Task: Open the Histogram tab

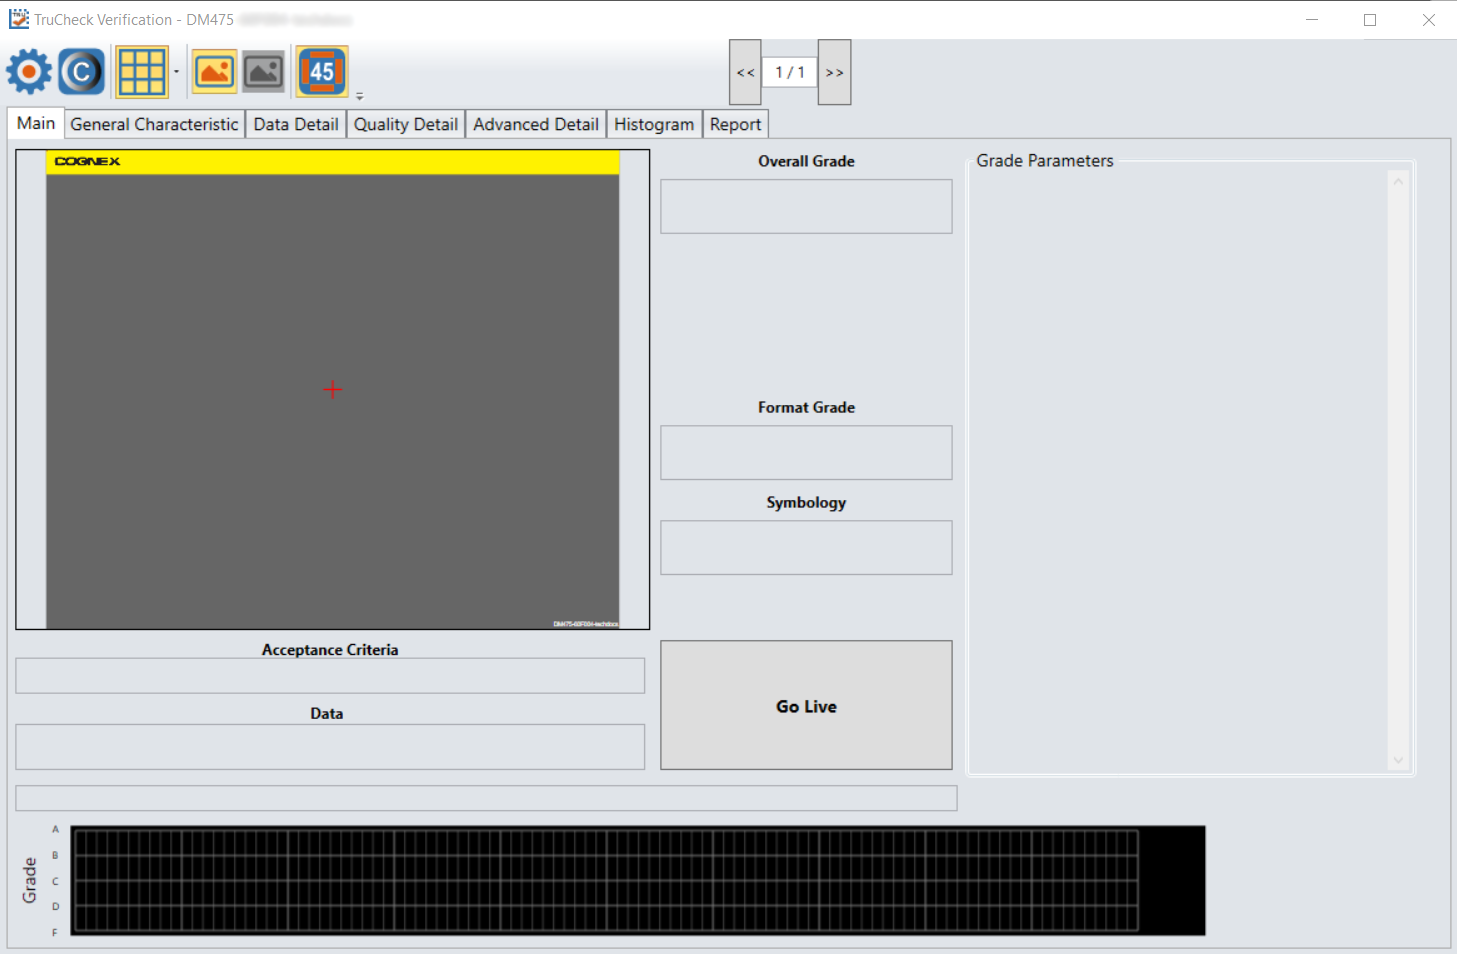Action: coord(654,123)
